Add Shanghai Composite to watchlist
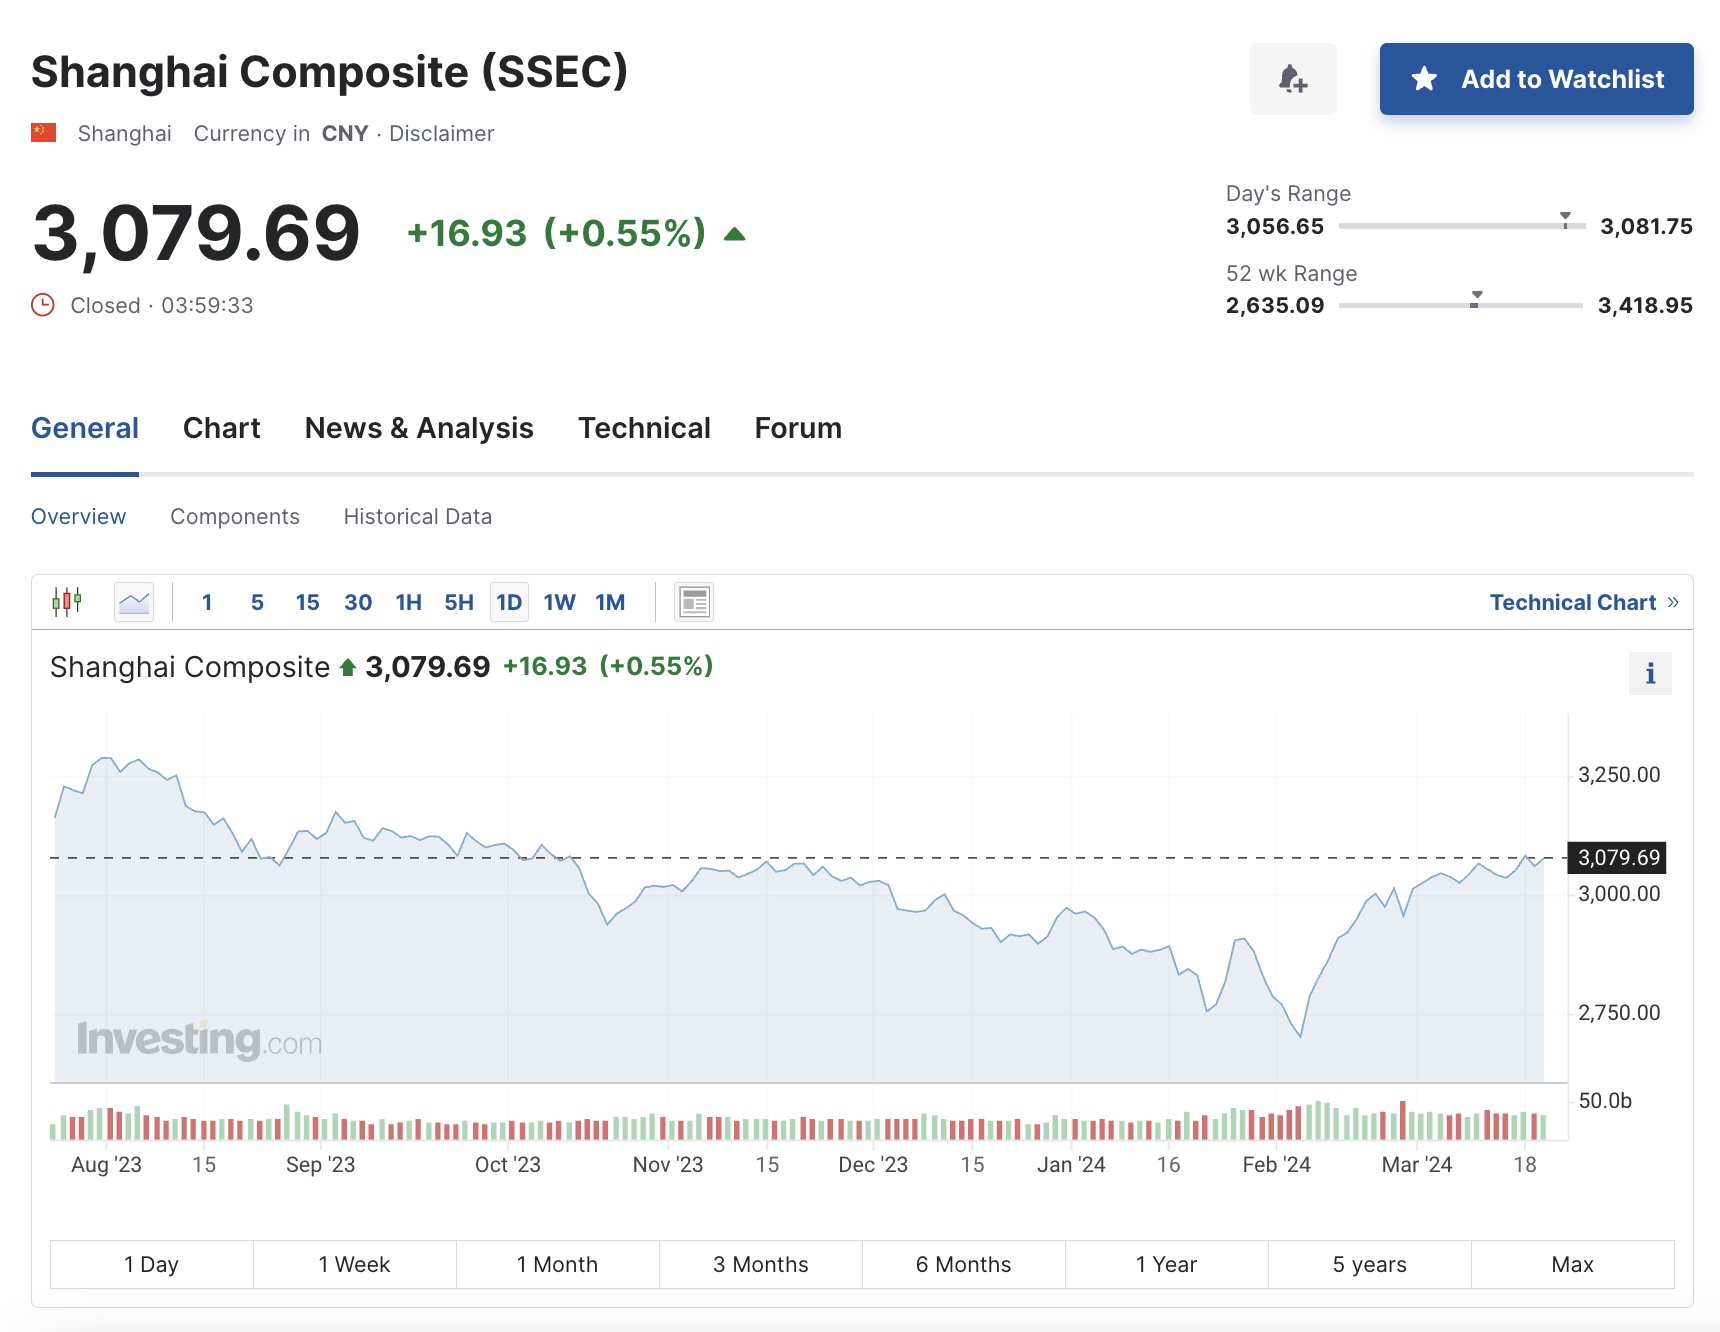Viewport: 1720px width, 1332px height. pyautogui.click(x=1536, y=79)
